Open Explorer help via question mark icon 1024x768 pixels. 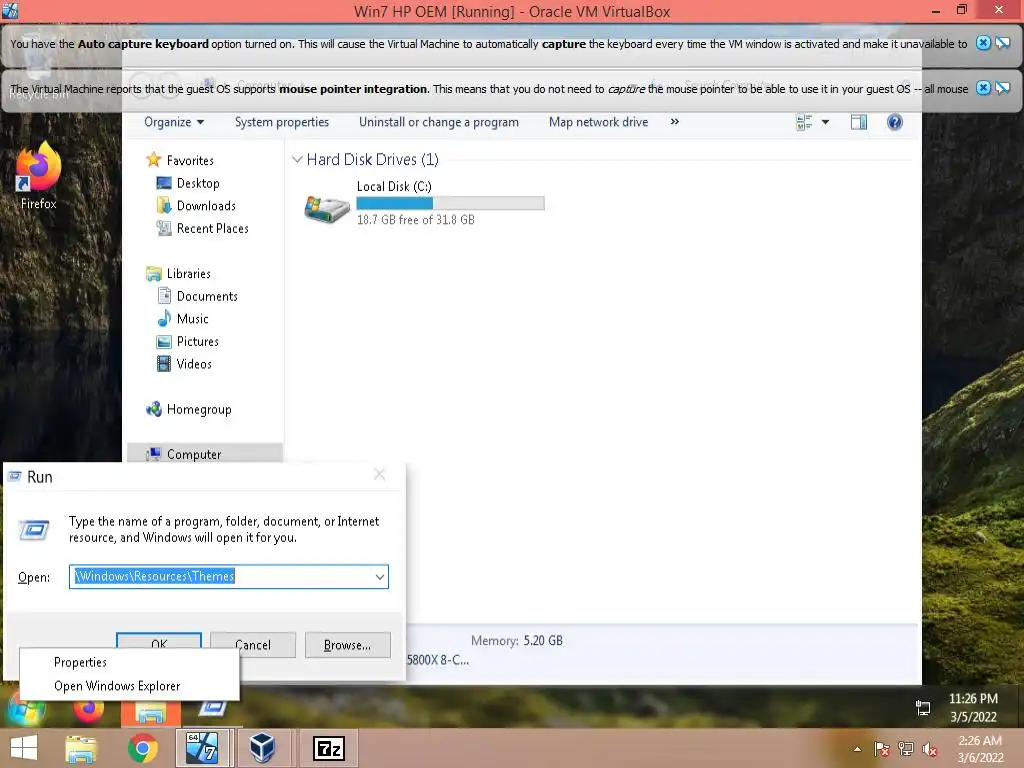(x=895, y=122)
